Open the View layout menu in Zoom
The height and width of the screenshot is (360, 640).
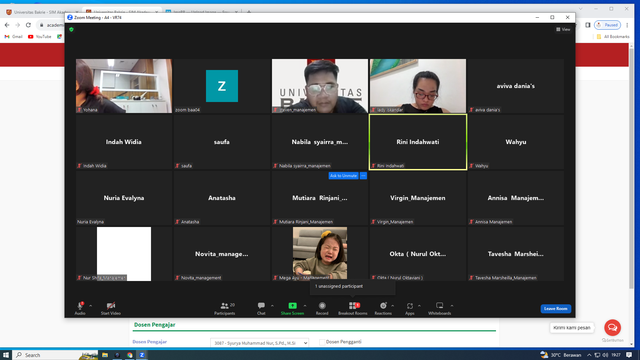[563, 29]
